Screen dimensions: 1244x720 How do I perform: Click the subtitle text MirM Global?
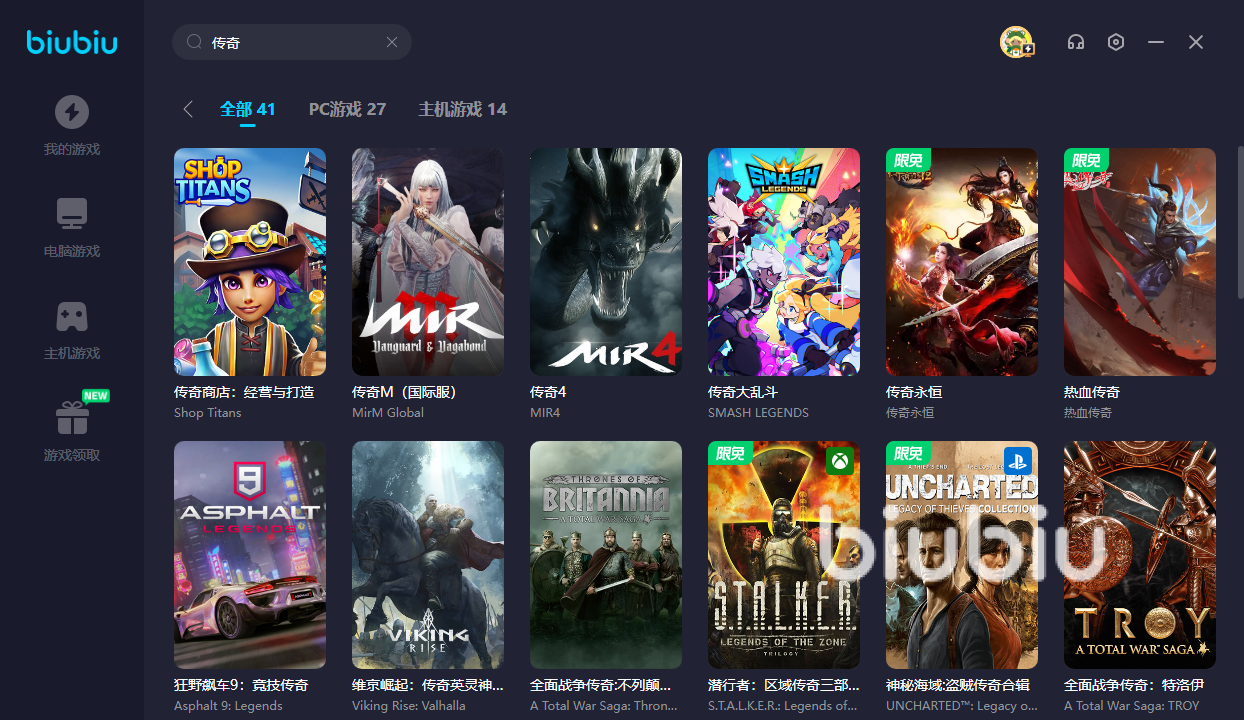(x=388, y=412)
